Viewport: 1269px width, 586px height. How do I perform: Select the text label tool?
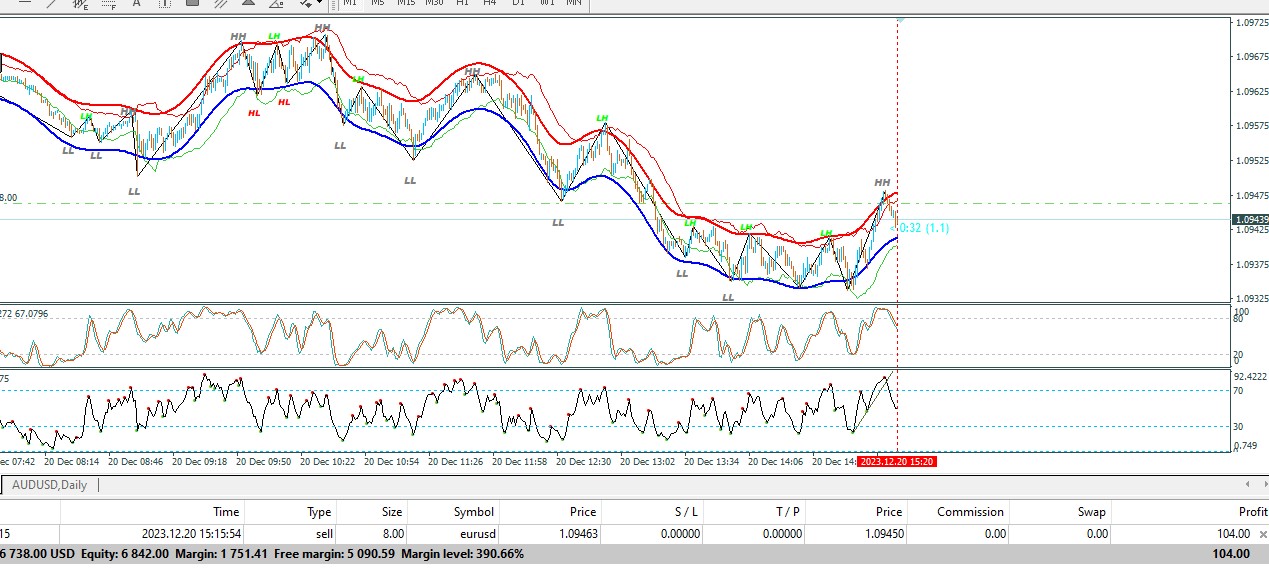point(165,3)
